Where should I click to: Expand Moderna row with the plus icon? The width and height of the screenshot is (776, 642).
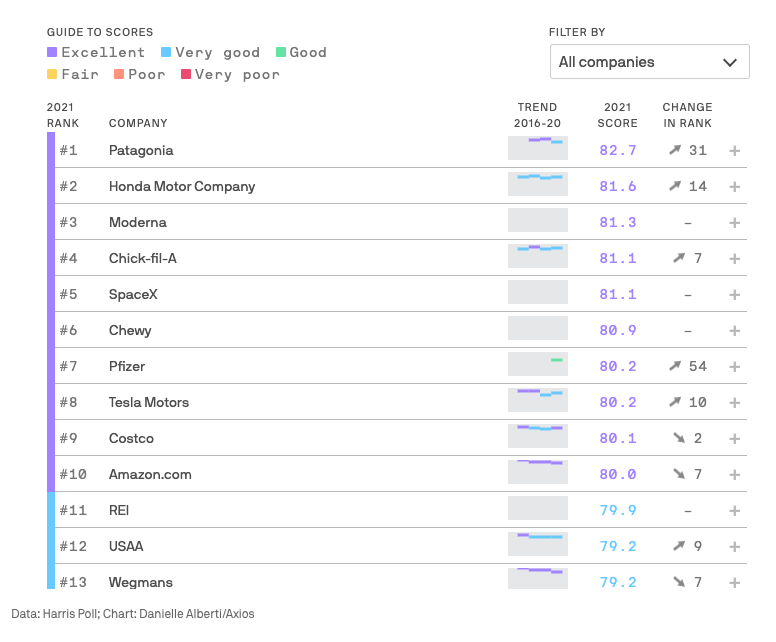[735, 223]
